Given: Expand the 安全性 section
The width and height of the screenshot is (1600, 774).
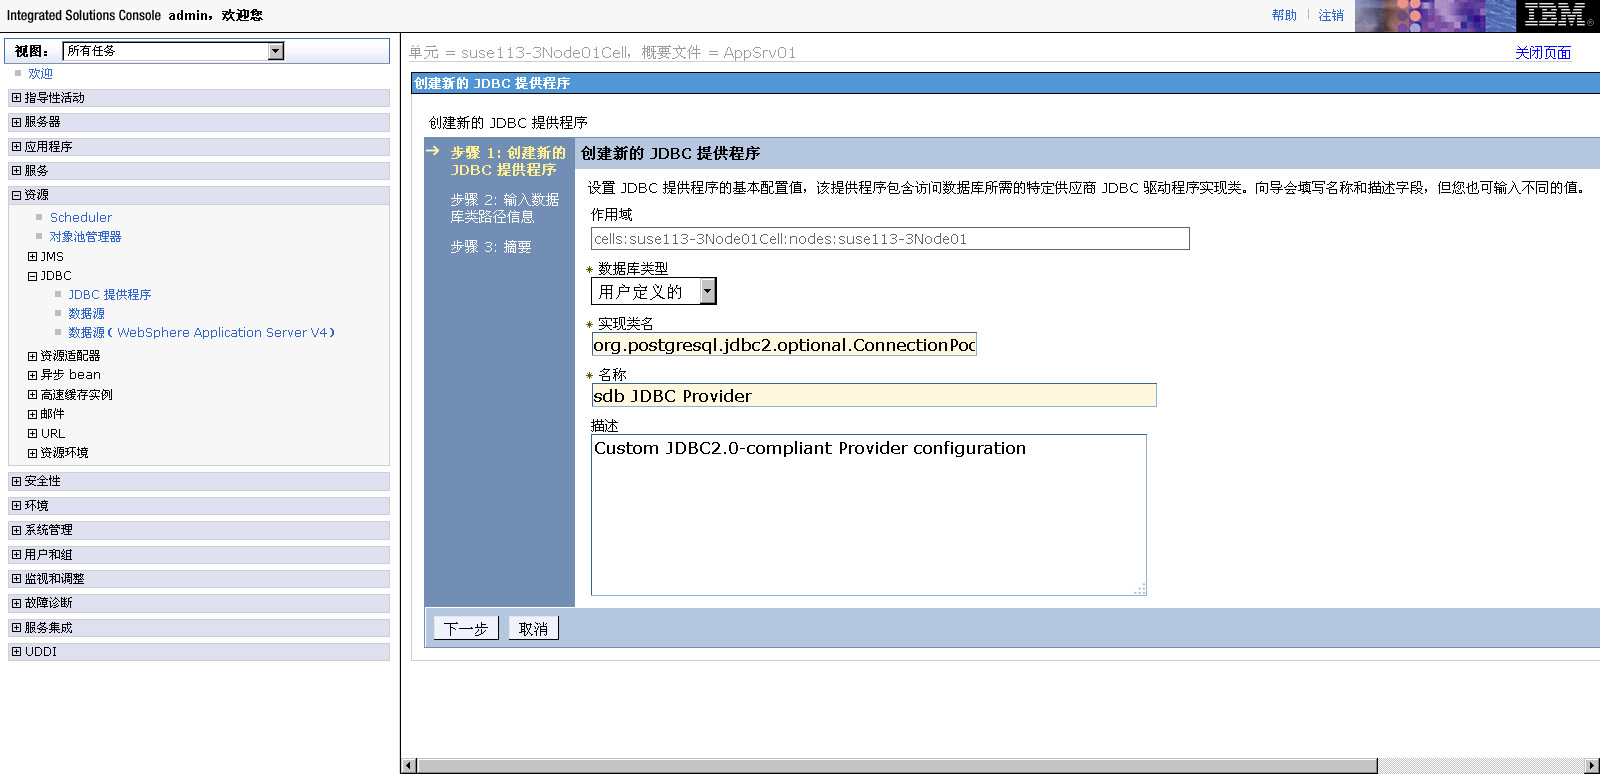Looking at the screenshot, I should (x=16, y=481).
